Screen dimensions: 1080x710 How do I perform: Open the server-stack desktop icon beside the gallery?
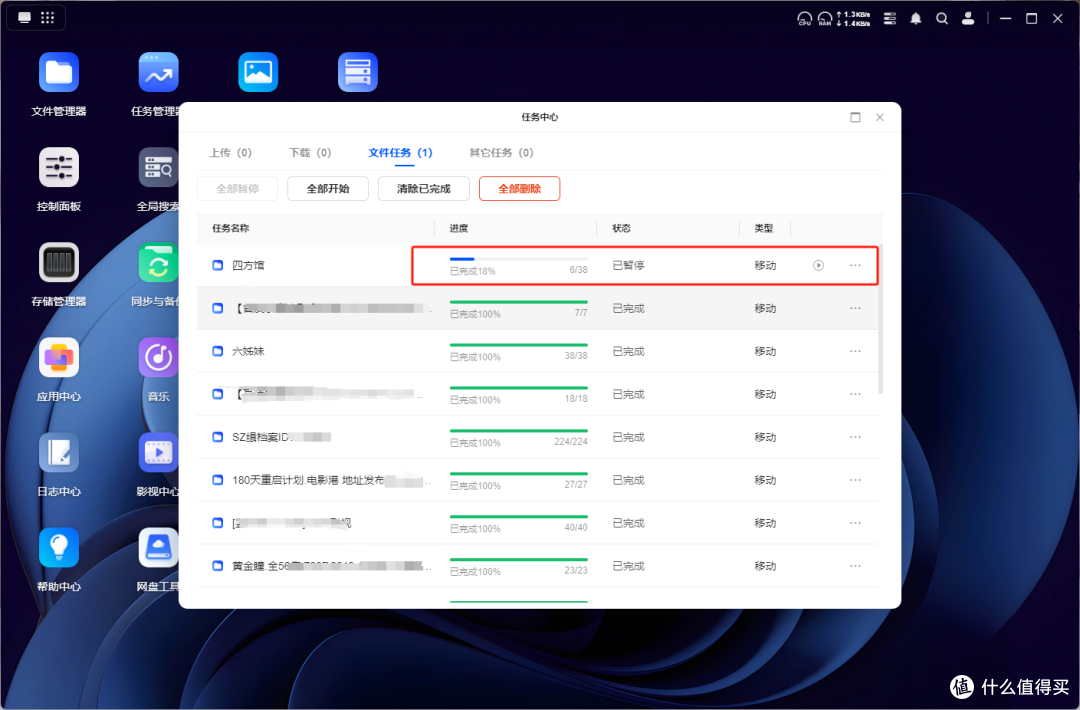point(357,72)
